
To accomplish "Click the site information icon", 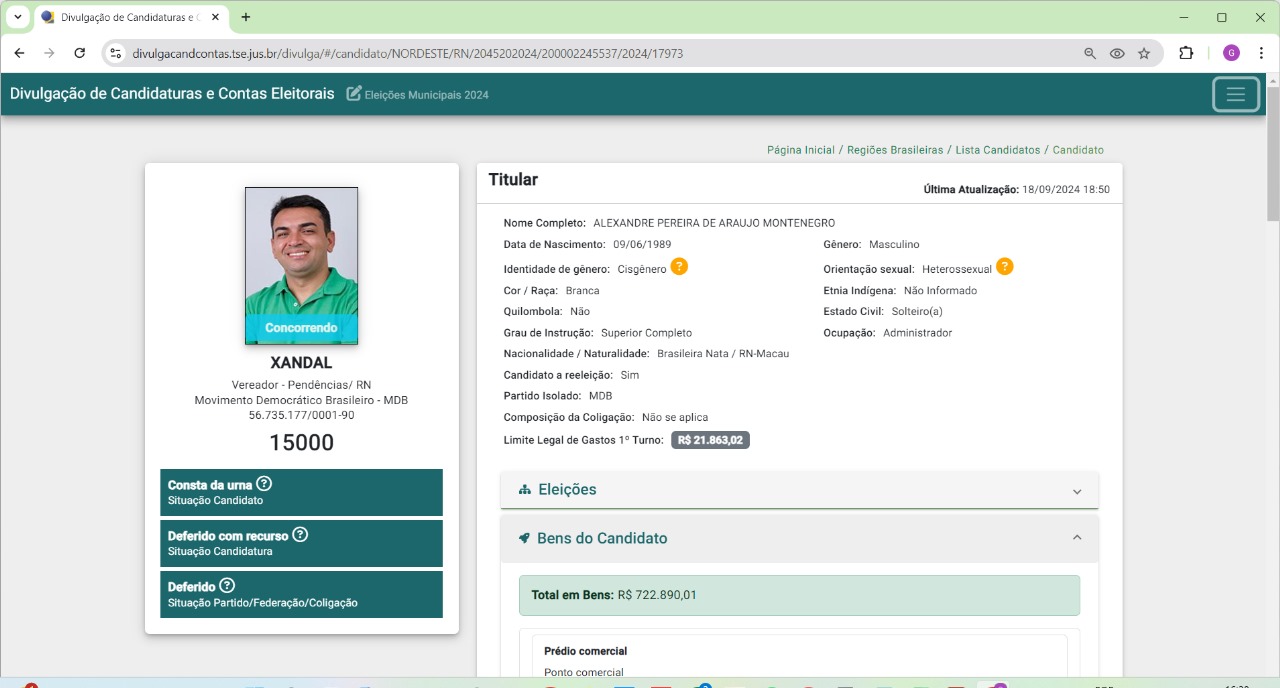I will (x=115, y=53).
